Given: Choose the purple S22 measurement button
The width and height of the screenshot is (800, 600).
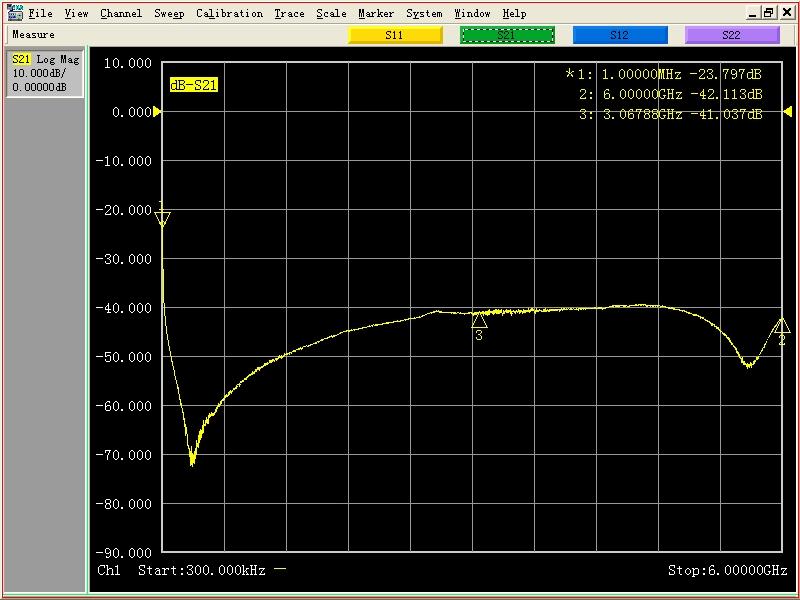Looking at the screenshot, I should point(731,35).
